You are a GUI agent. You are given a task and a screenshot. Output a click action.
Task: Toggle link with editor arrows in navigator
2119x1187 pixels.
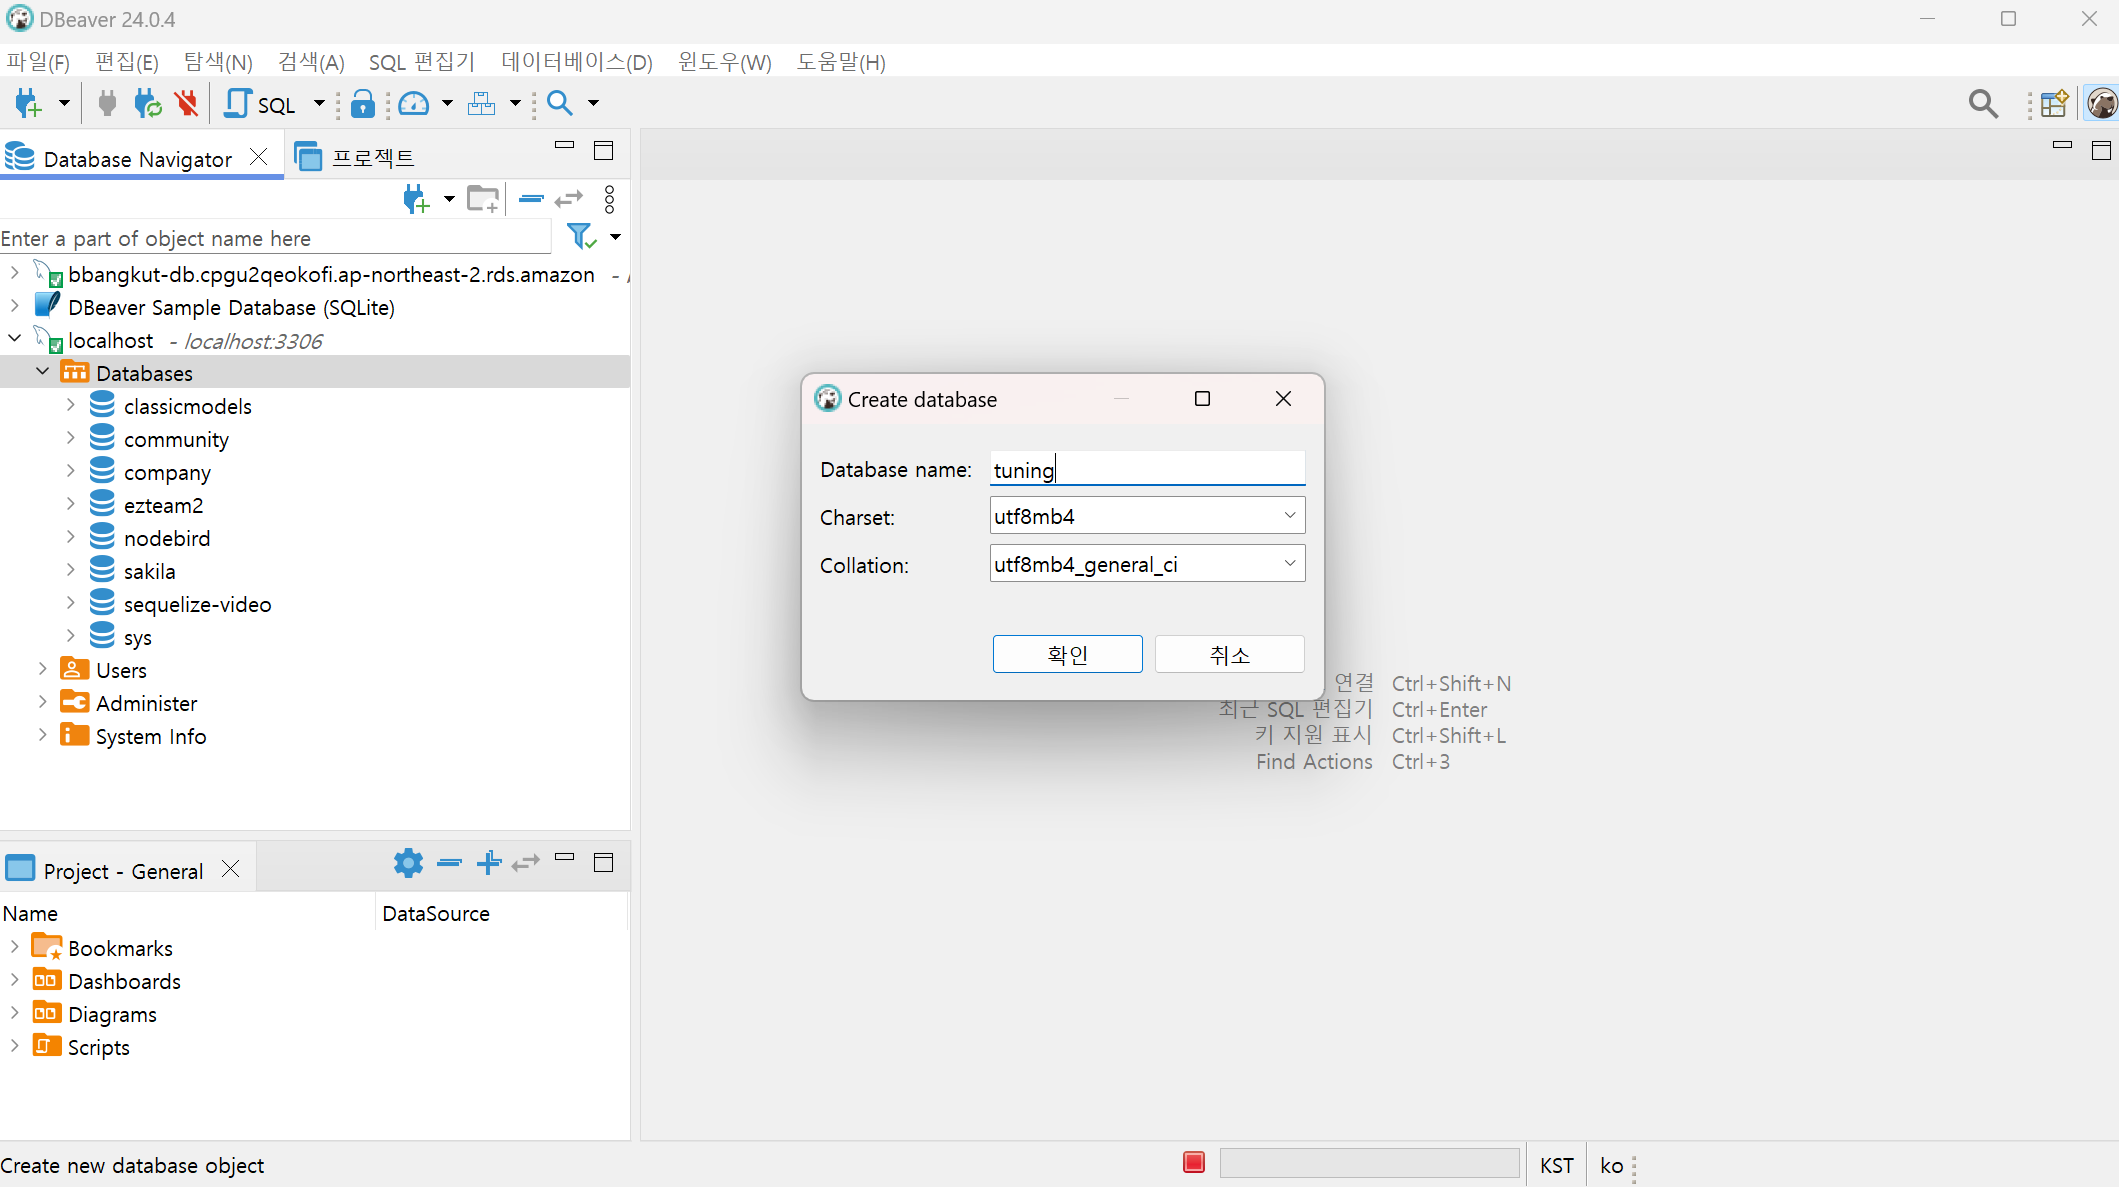568,199
